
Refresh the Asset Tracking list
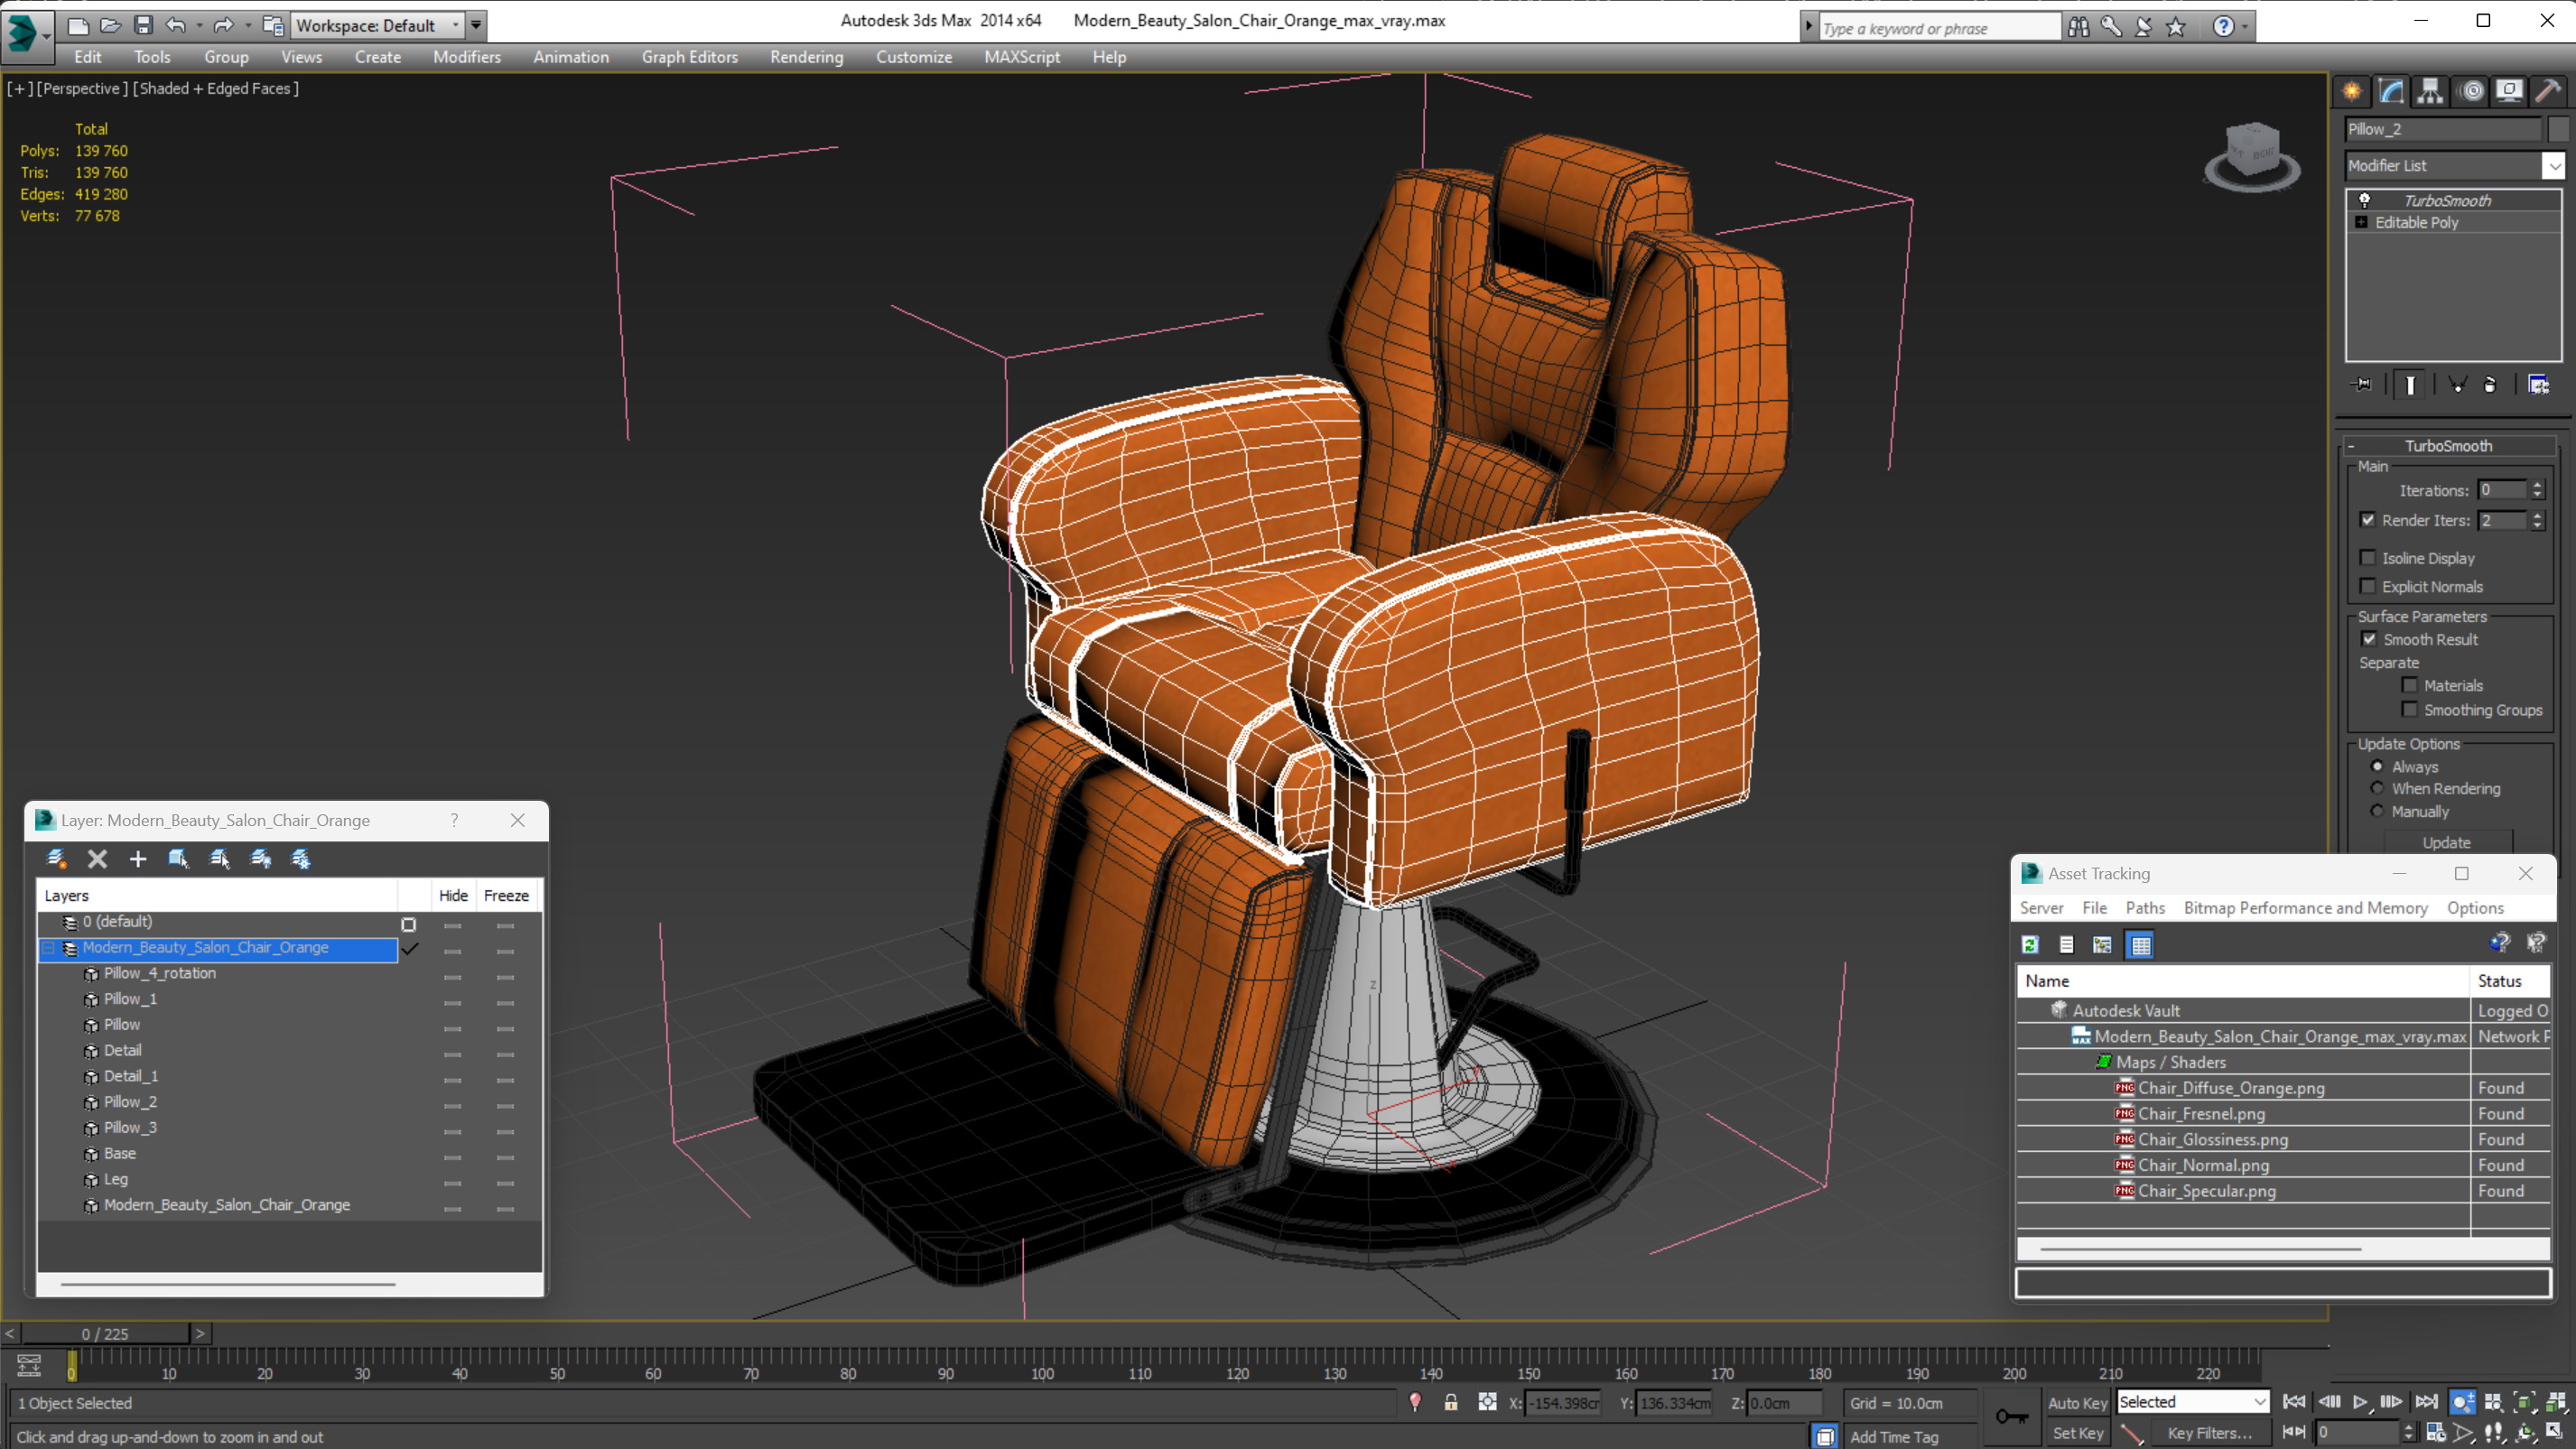click(2030, 945)
